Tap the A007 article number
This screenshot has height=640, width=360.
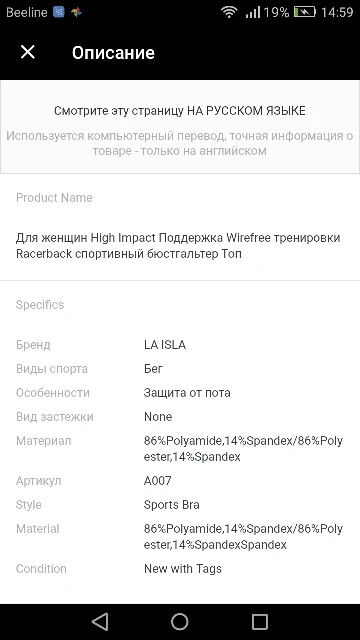click(158, 481)
